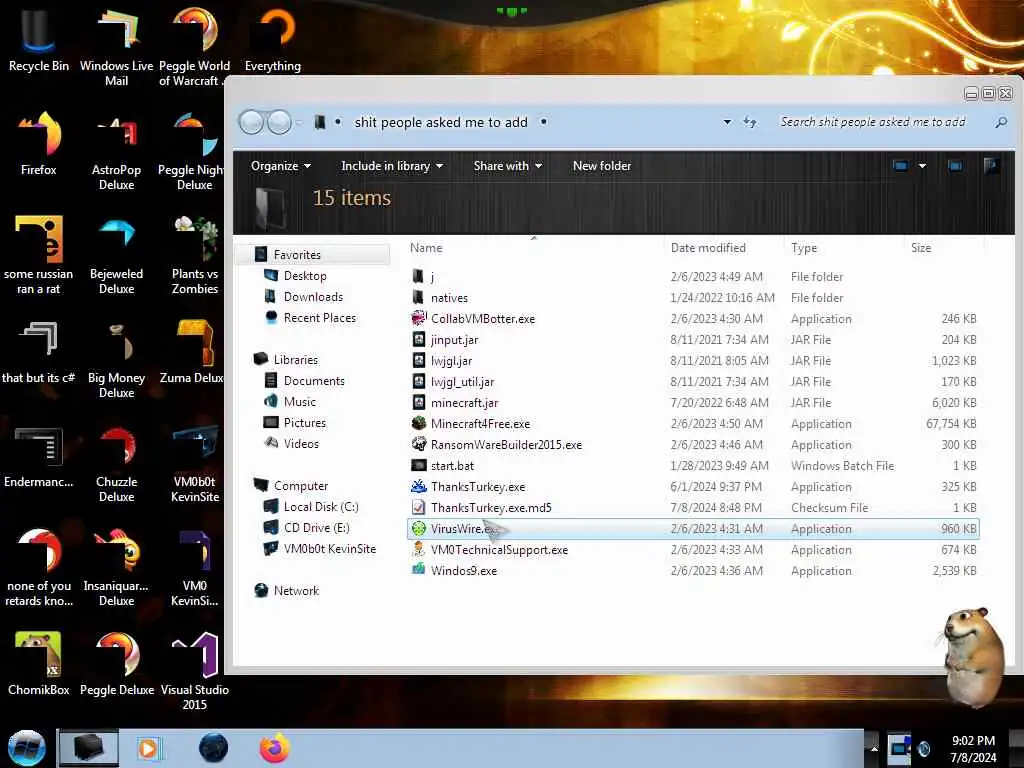Show hidden system tray icons arrow
This screenshot has width=1024, height=768.
click(x=874, y=748)
